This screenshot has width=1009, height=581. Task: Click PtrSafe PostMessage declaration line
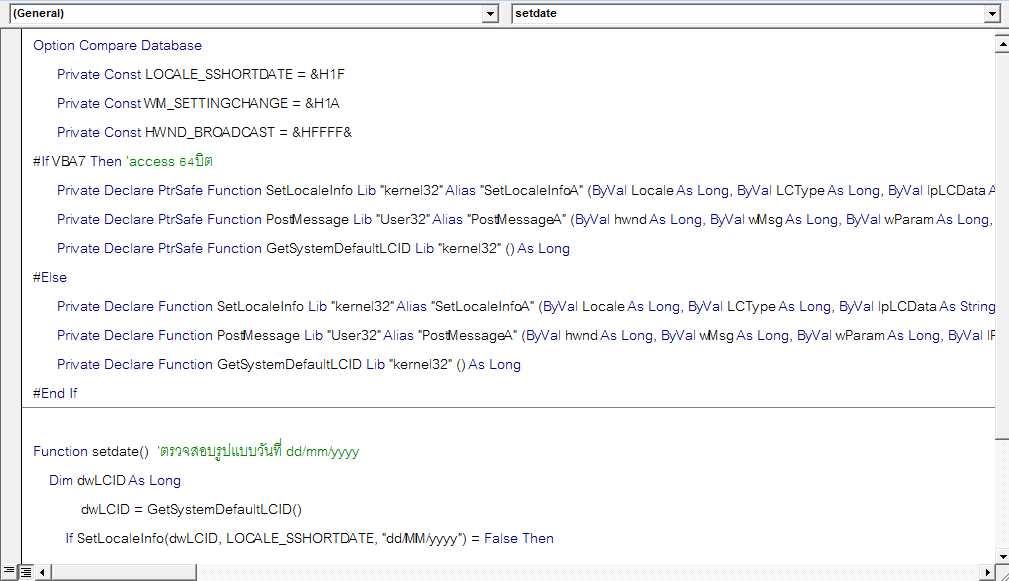tap(526, 219)
